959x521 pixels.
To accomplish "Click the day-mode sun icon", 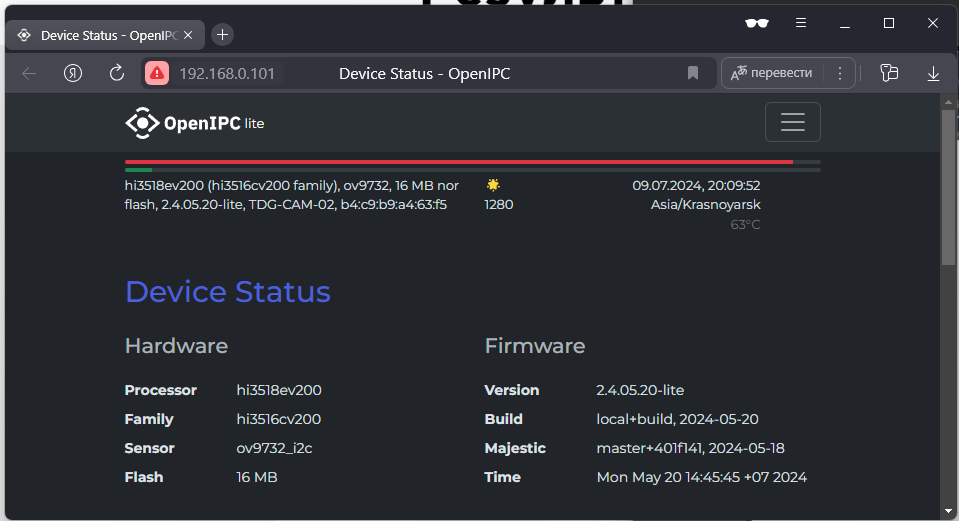I will [x=493, y=185].
